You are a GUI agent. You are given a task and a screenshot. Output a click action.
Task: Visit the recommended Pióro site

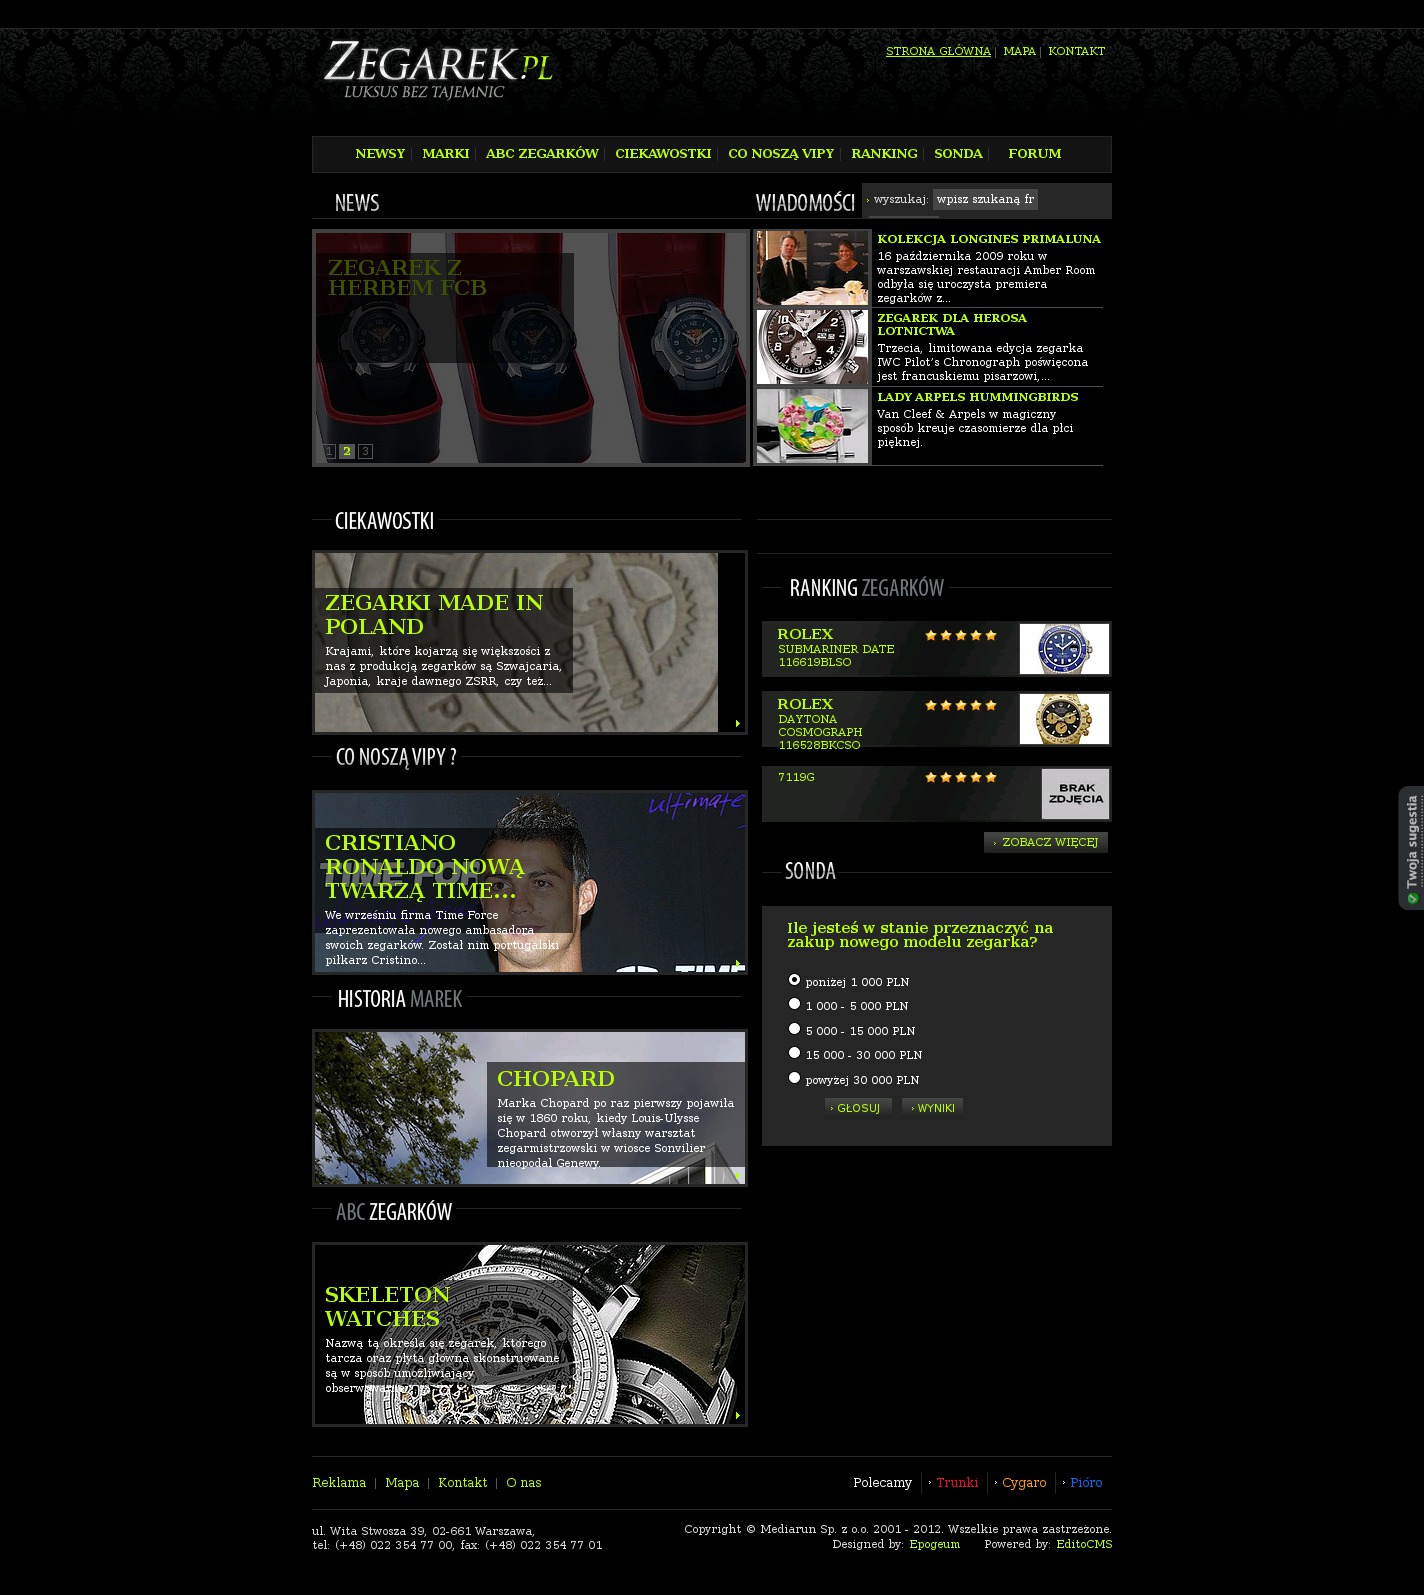pos(1086,1483)
